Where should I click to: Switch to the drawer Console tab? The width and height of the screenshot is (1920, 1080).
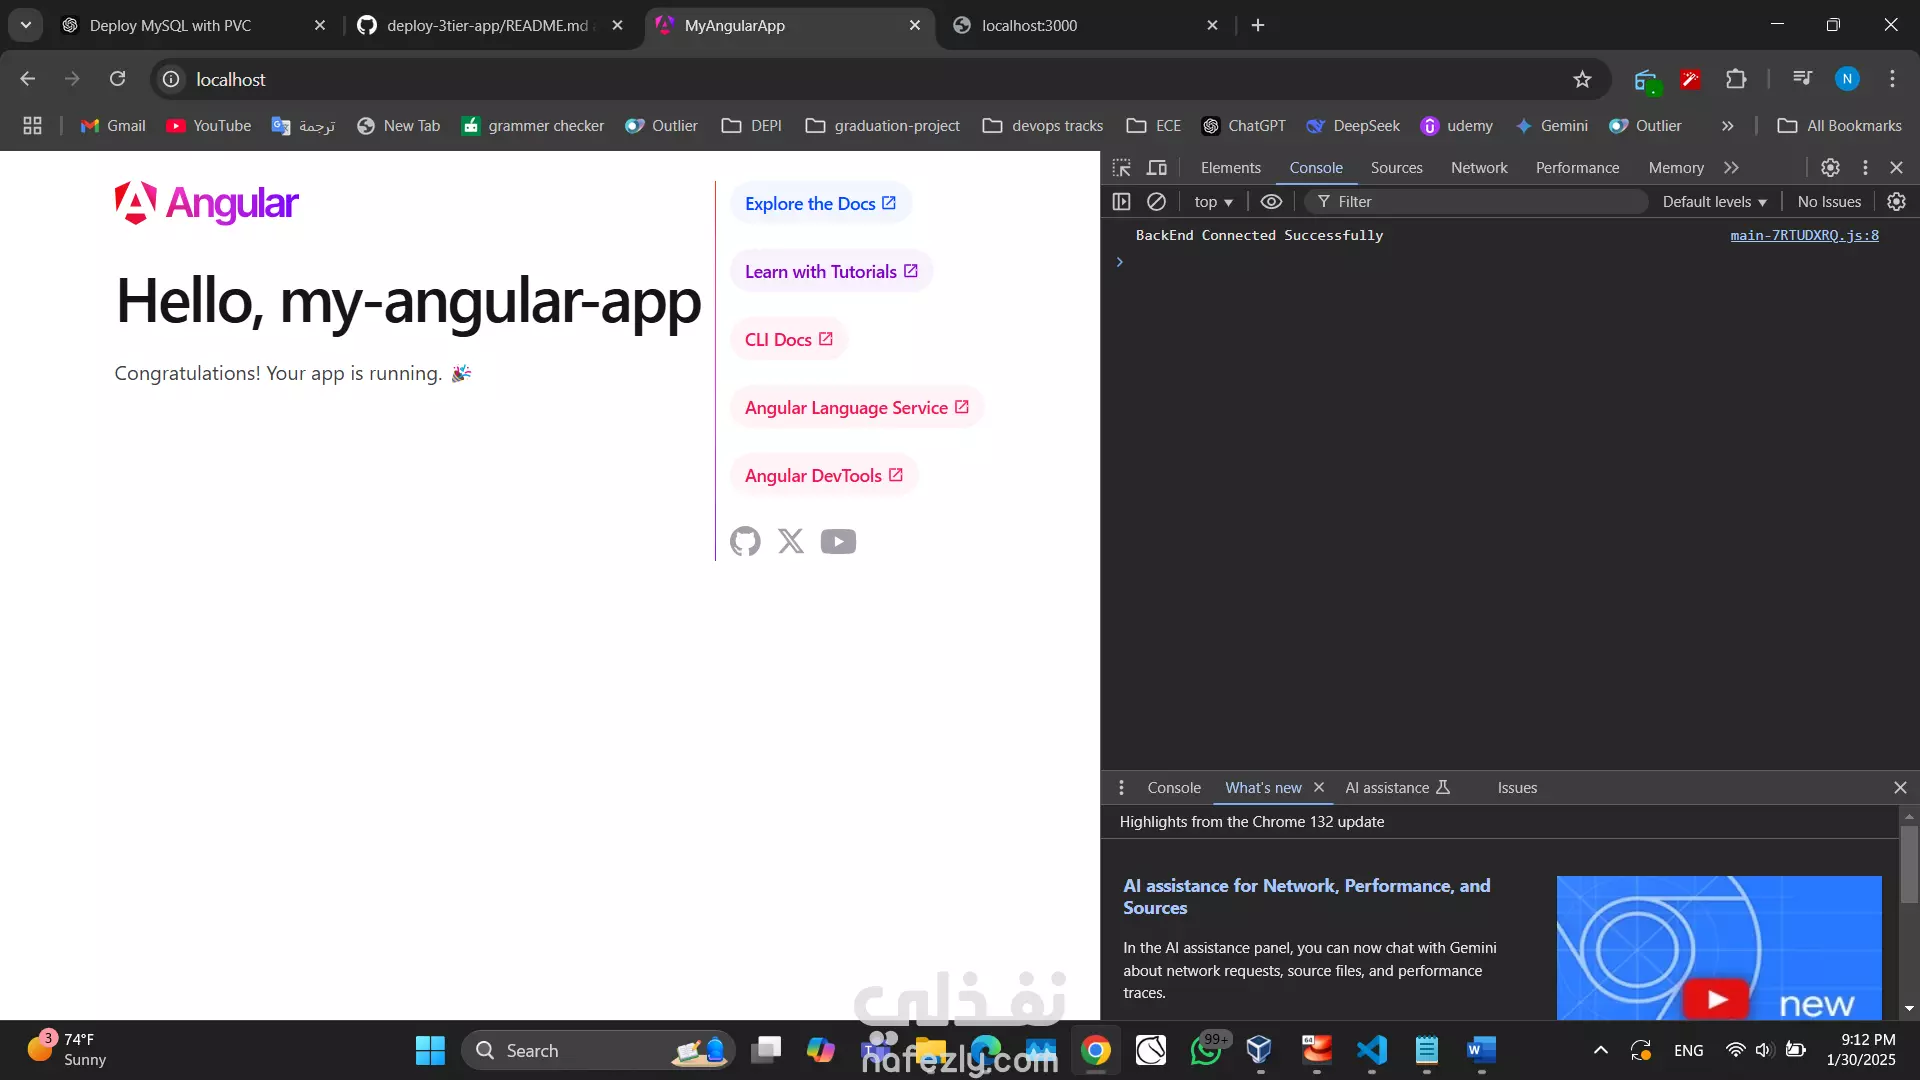(1174, 788)
